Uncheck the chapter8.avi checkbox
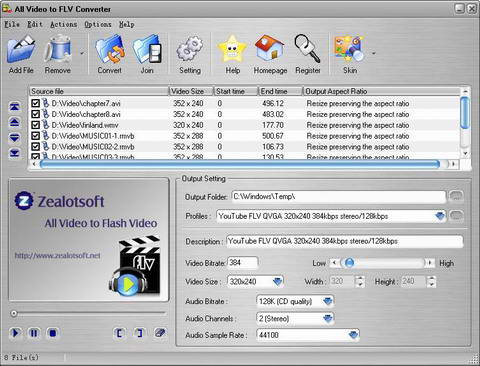 point(35,114)
